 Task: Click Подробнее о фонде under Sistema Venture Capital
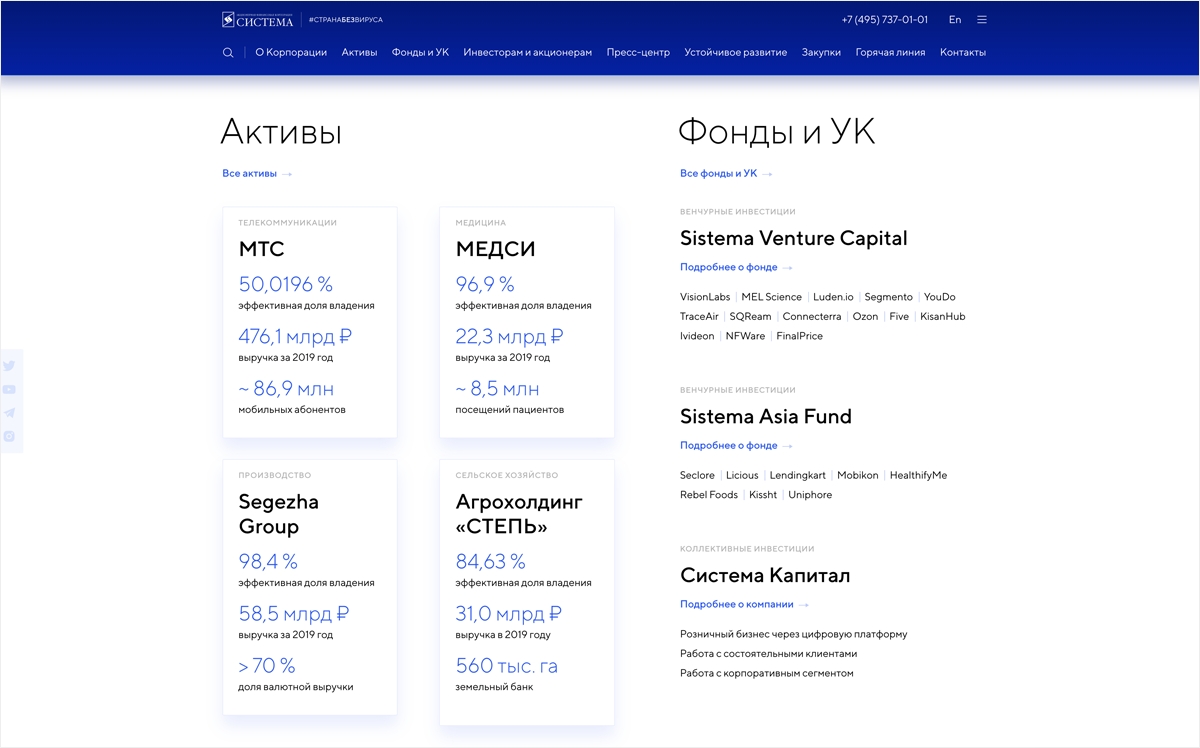[736, 268]
